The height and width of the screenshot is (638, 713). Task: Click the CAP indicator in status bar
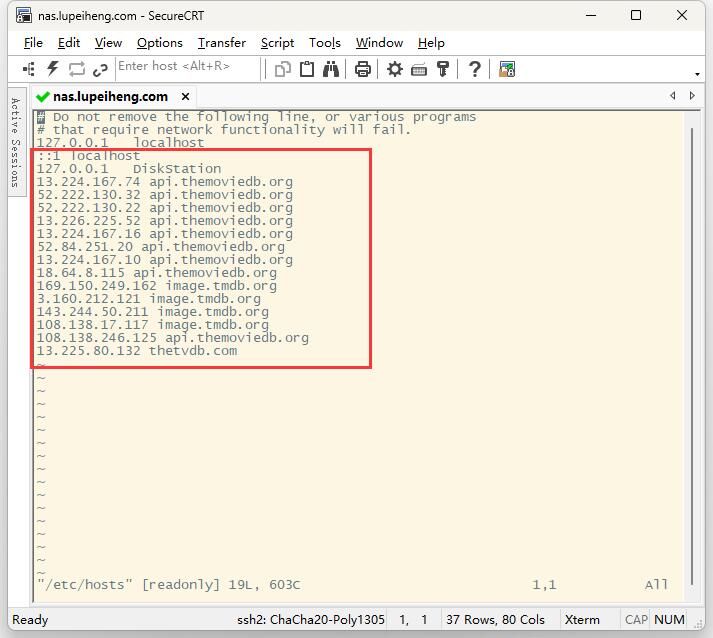coord(636,620)
